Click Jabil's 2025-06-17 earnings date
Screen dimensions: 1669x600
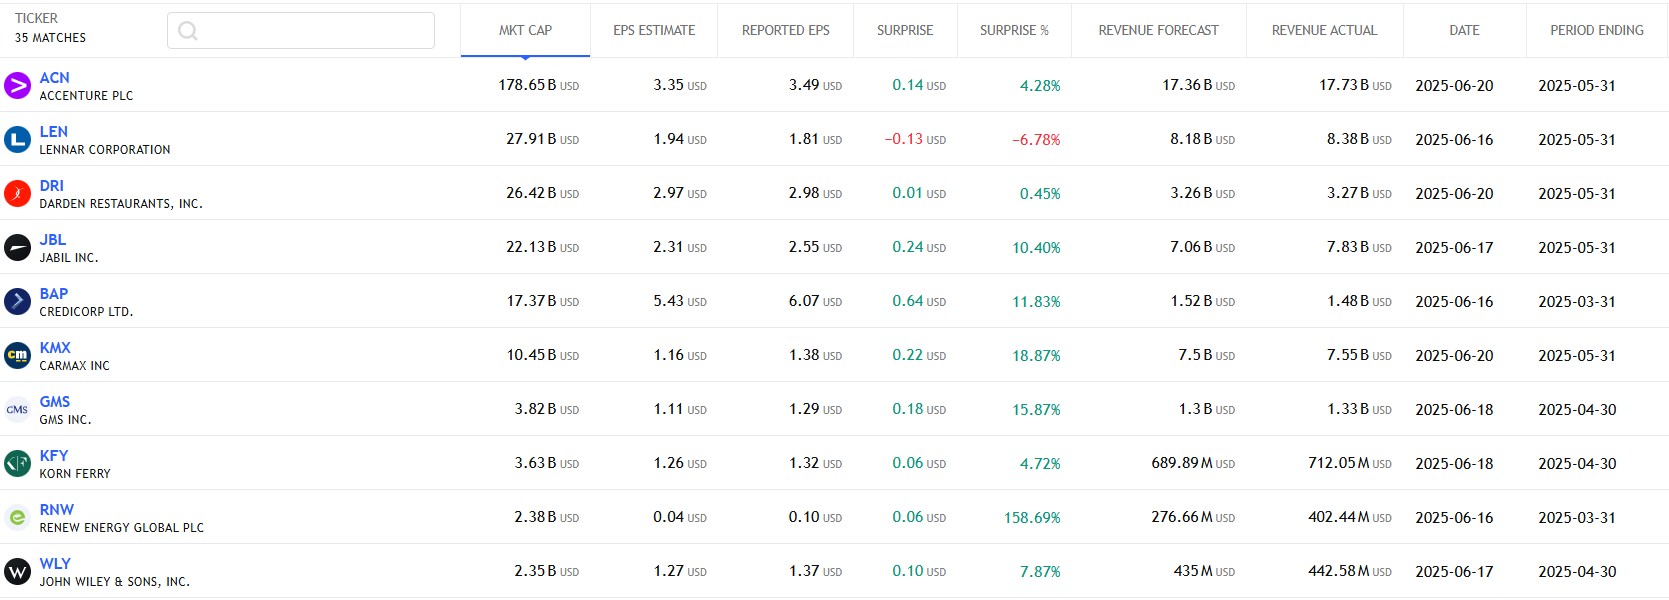coord(1454,248)
